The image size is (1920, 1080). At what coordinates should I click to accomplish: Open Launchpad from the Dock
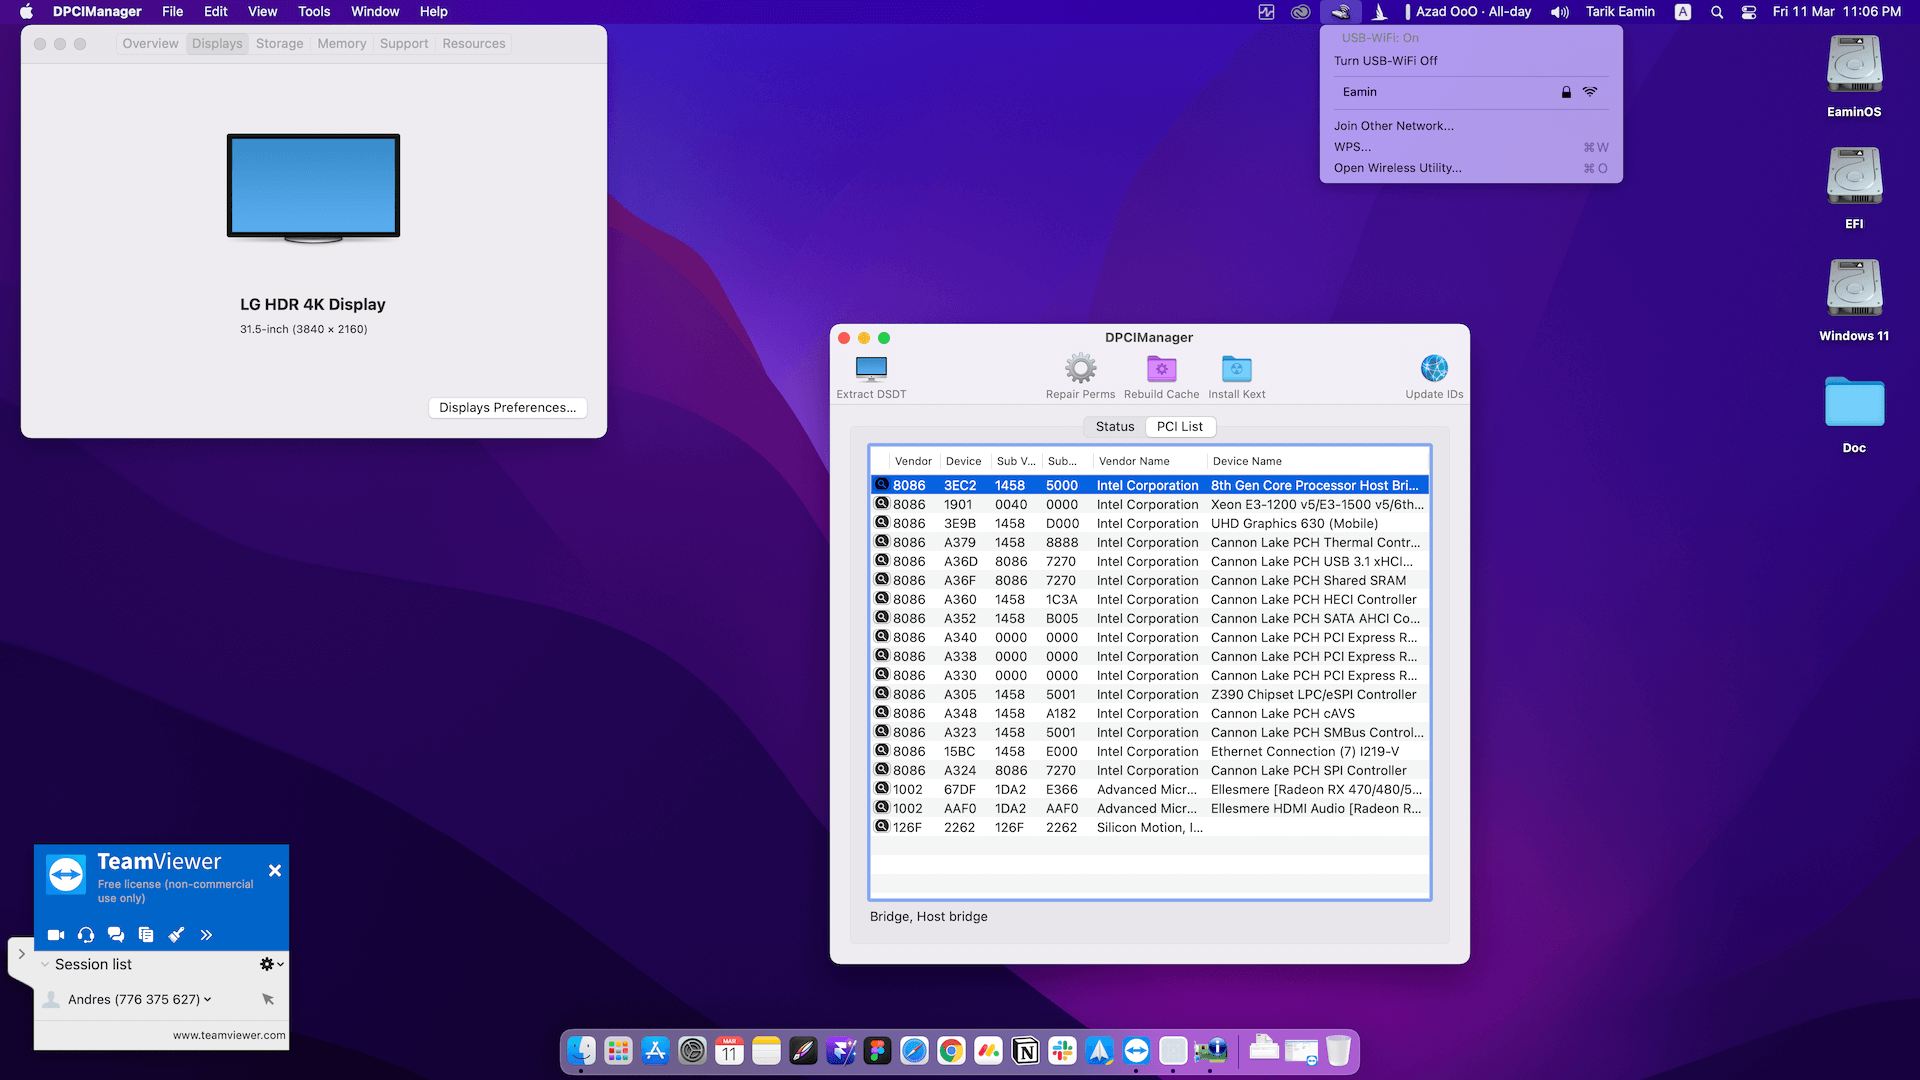[618, 1051]
